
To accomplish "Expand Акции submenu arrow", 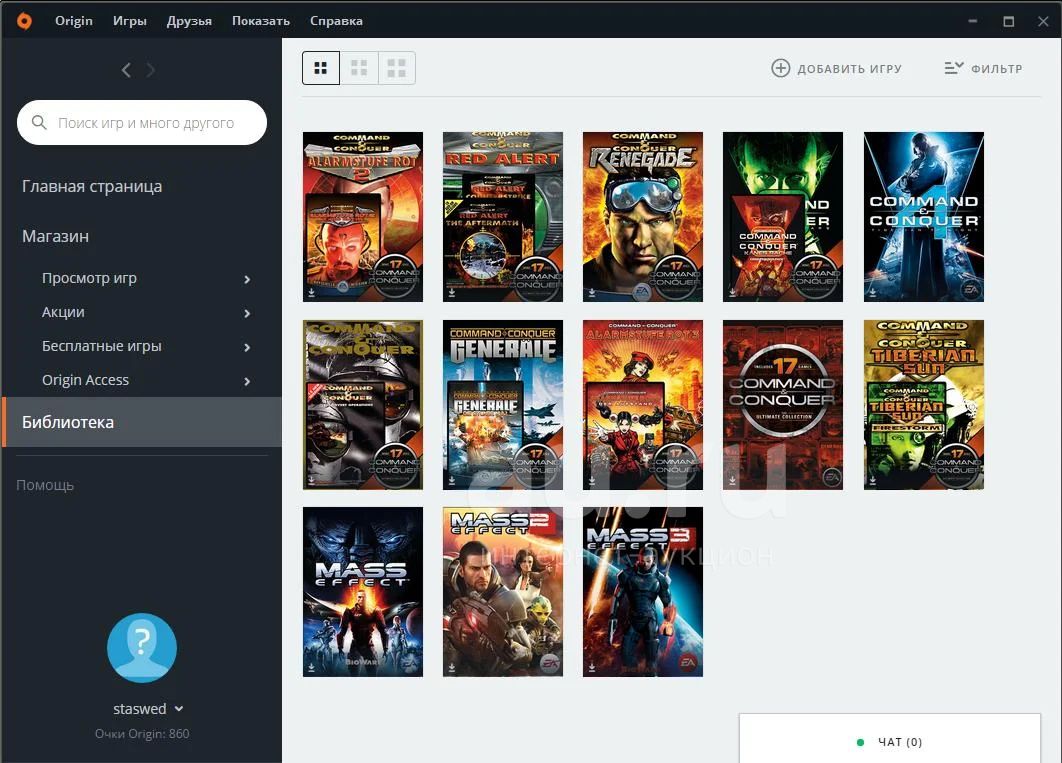I will [x=247, y=313].
